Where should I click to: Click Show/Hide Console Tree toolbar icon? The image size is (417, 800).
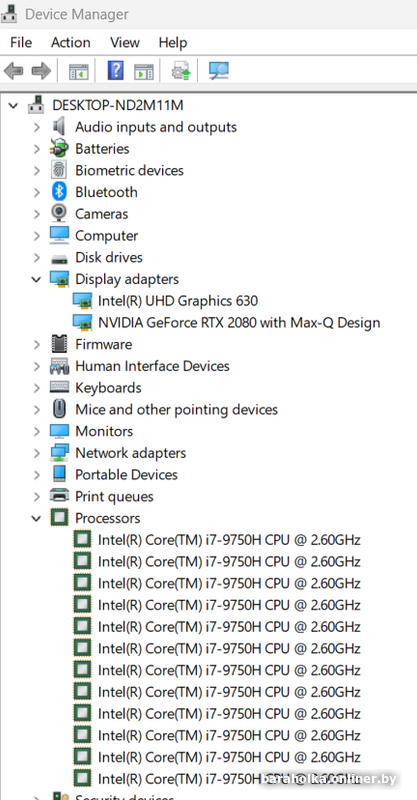point(79,71)
